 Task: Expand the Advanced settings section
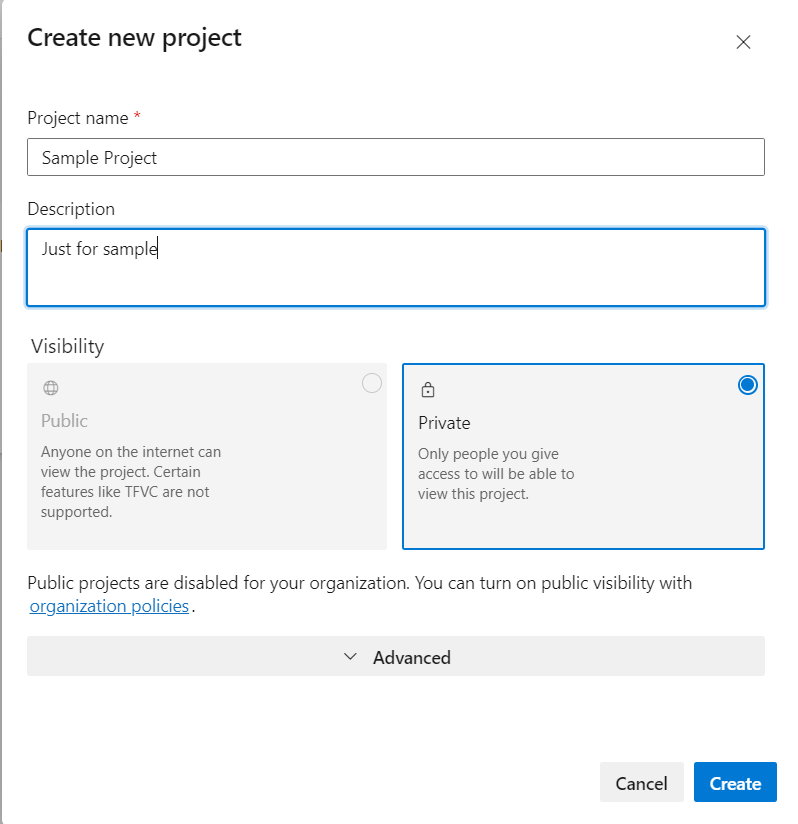pos(396,656)
